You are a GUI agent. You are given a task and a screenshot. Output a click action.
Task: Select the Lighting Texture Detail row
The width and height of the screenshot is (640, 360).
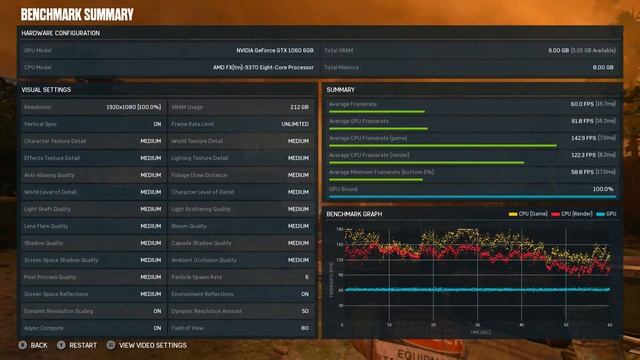tap(241, 158)
